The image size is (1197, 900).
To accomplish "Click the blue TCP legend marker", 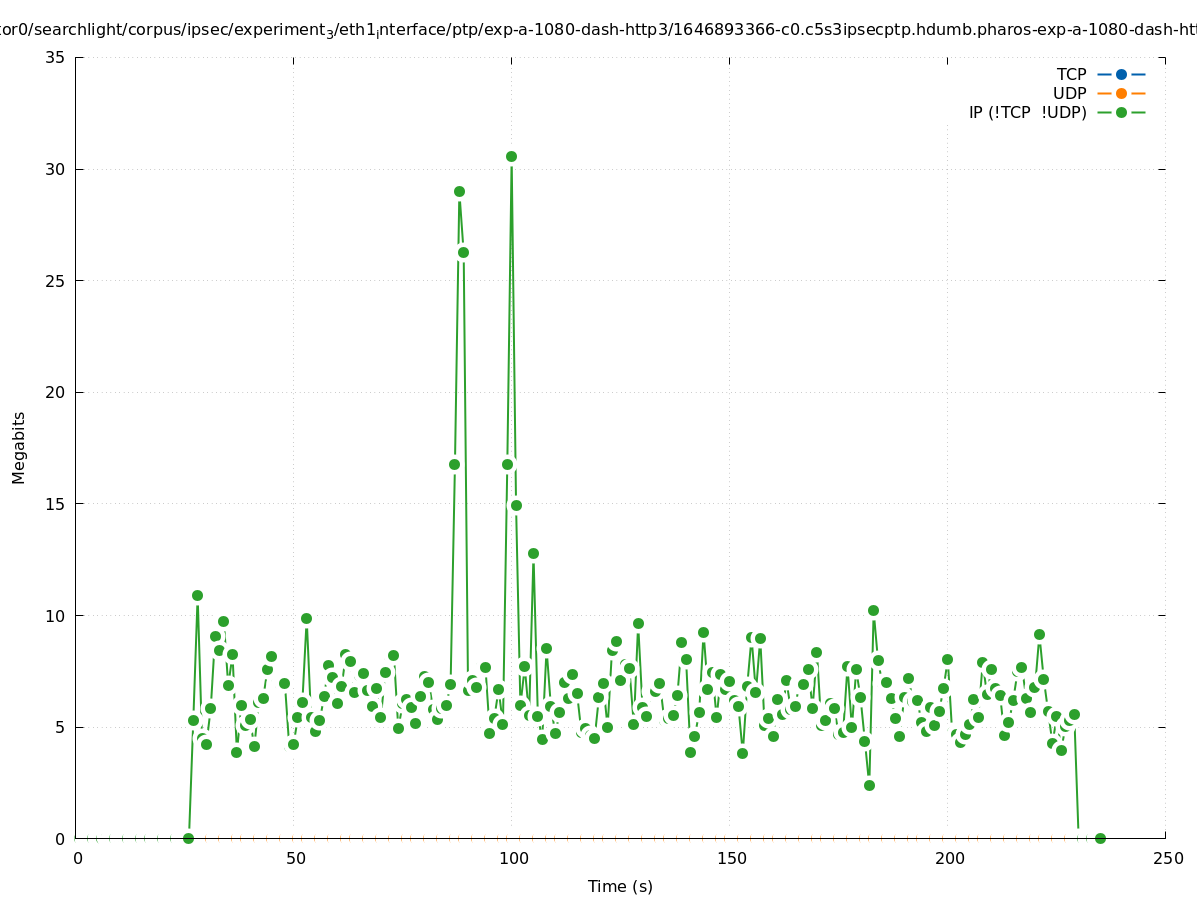I will (x=1121, y=74).
